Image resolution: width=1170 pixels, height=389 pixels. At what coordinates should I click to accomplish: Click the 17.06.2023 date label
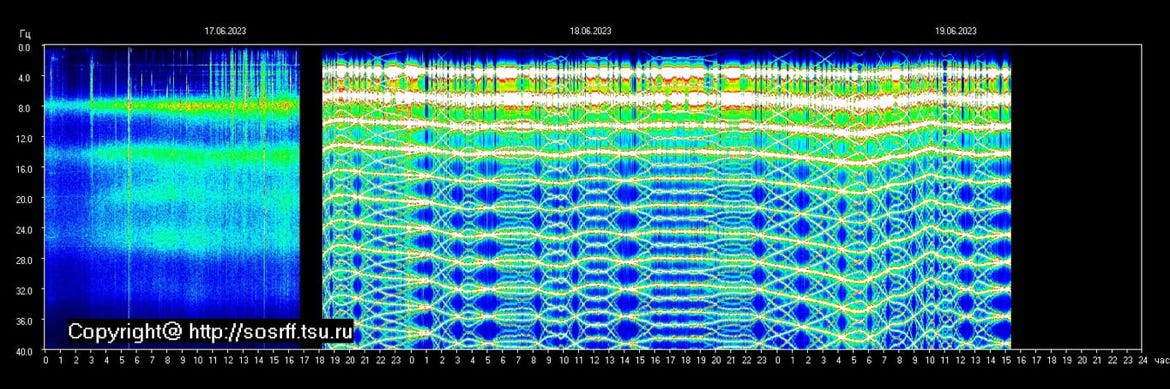(225, 31)
